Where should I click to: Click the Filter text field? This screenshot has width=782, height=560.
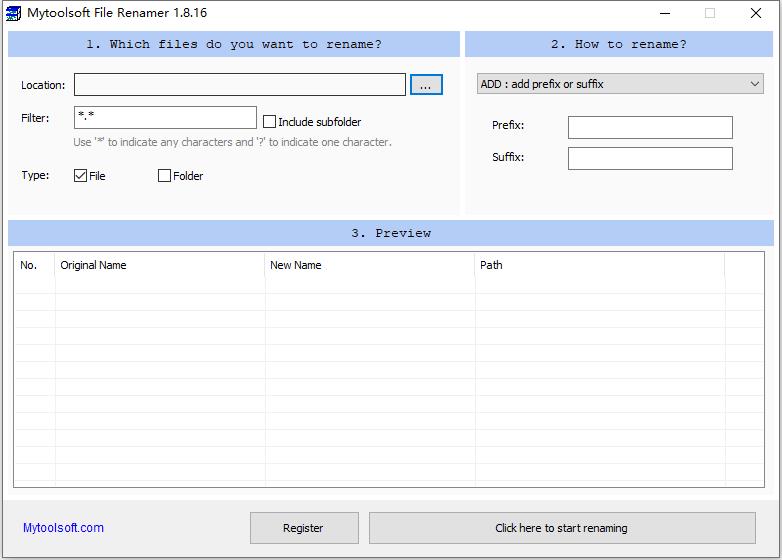pyautogui.click(x=165, y=118)
